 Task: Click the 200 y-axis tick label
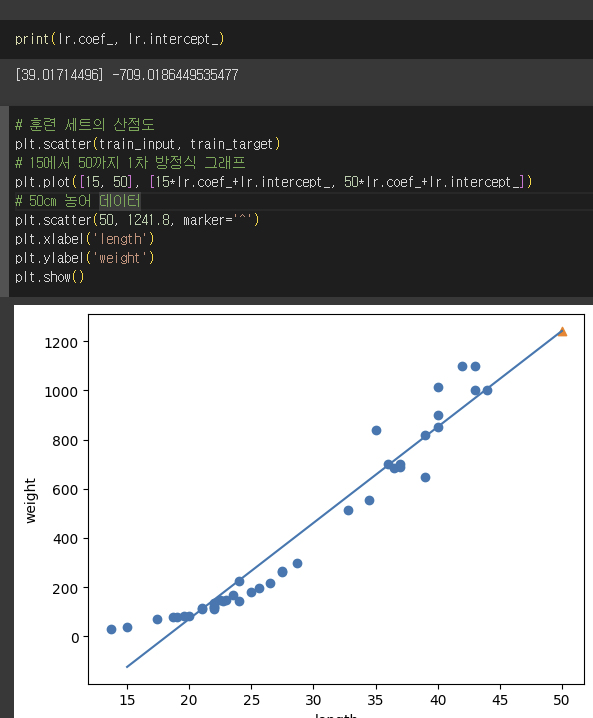pos(65,588)
